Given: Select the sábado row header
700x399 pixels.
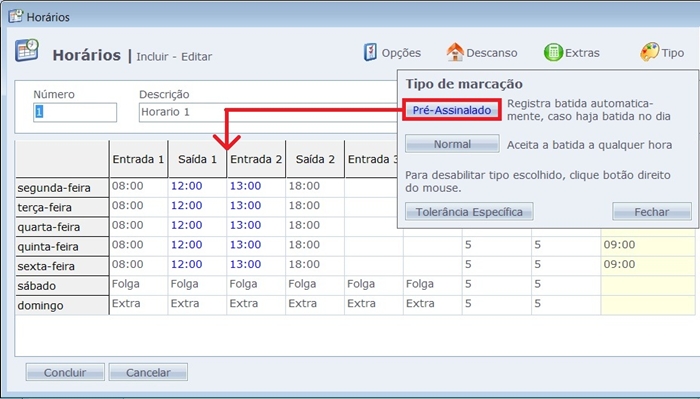Looking at the screenshot, I should click(x=62, y=286).
